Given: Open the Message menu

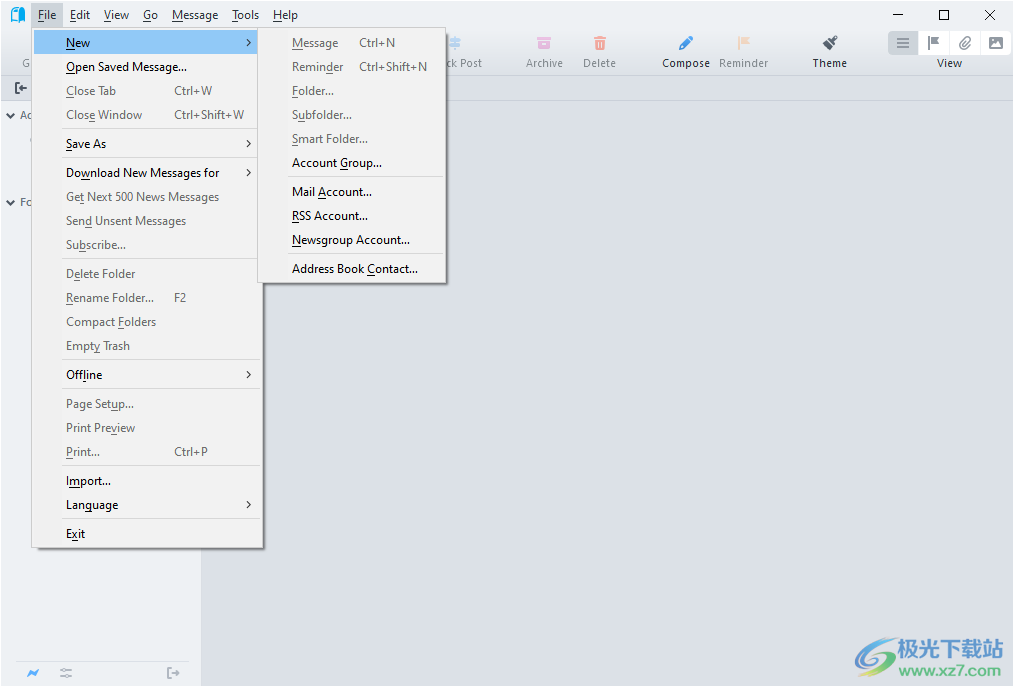Looking at the screenshot, I should 195,15.
